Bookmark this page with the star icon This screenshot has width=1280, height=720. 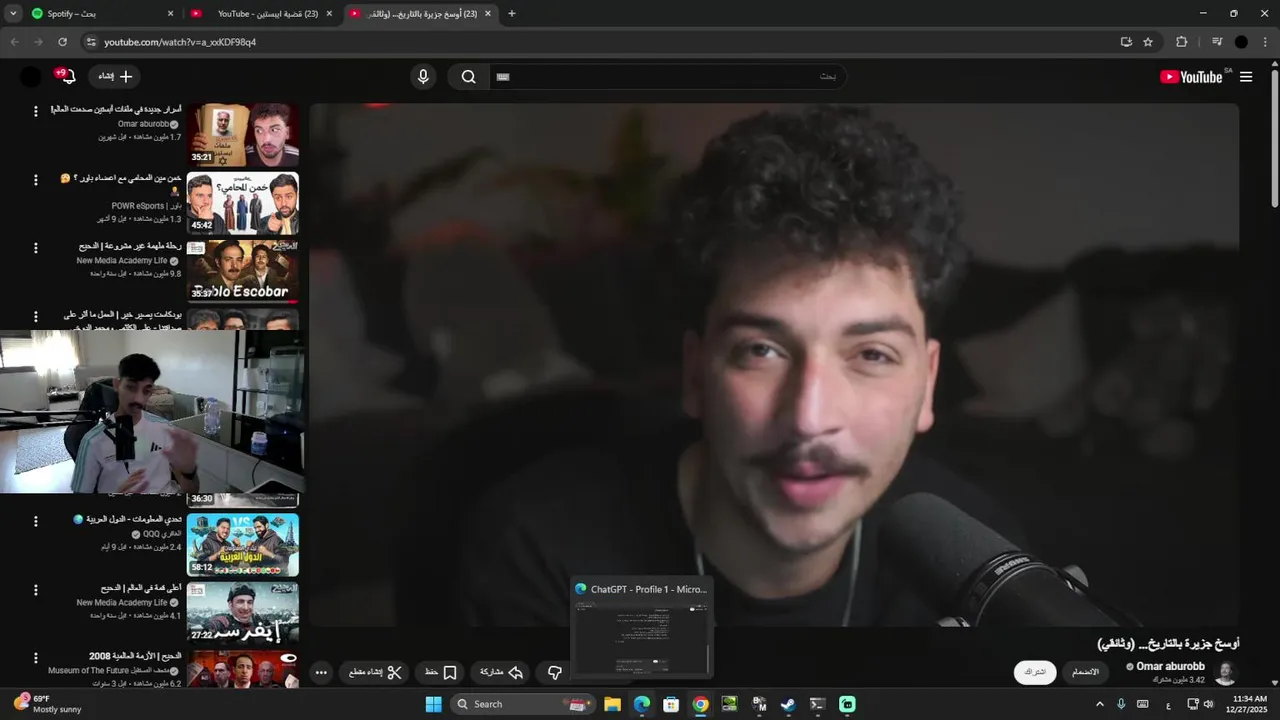1148,42
